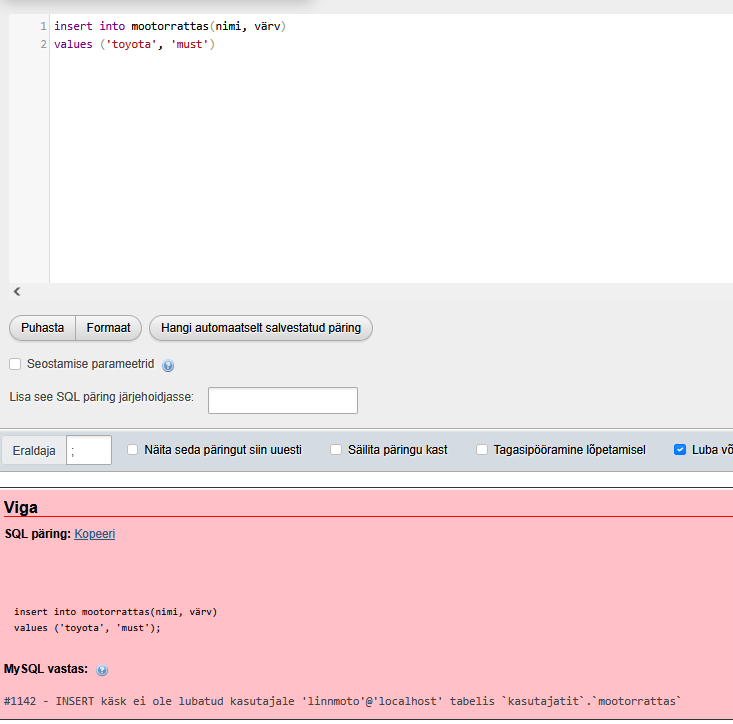This screenshot has height=724, width=733.
Task: Follow the Kopeeri link
Action: click(x=94, y=534)
